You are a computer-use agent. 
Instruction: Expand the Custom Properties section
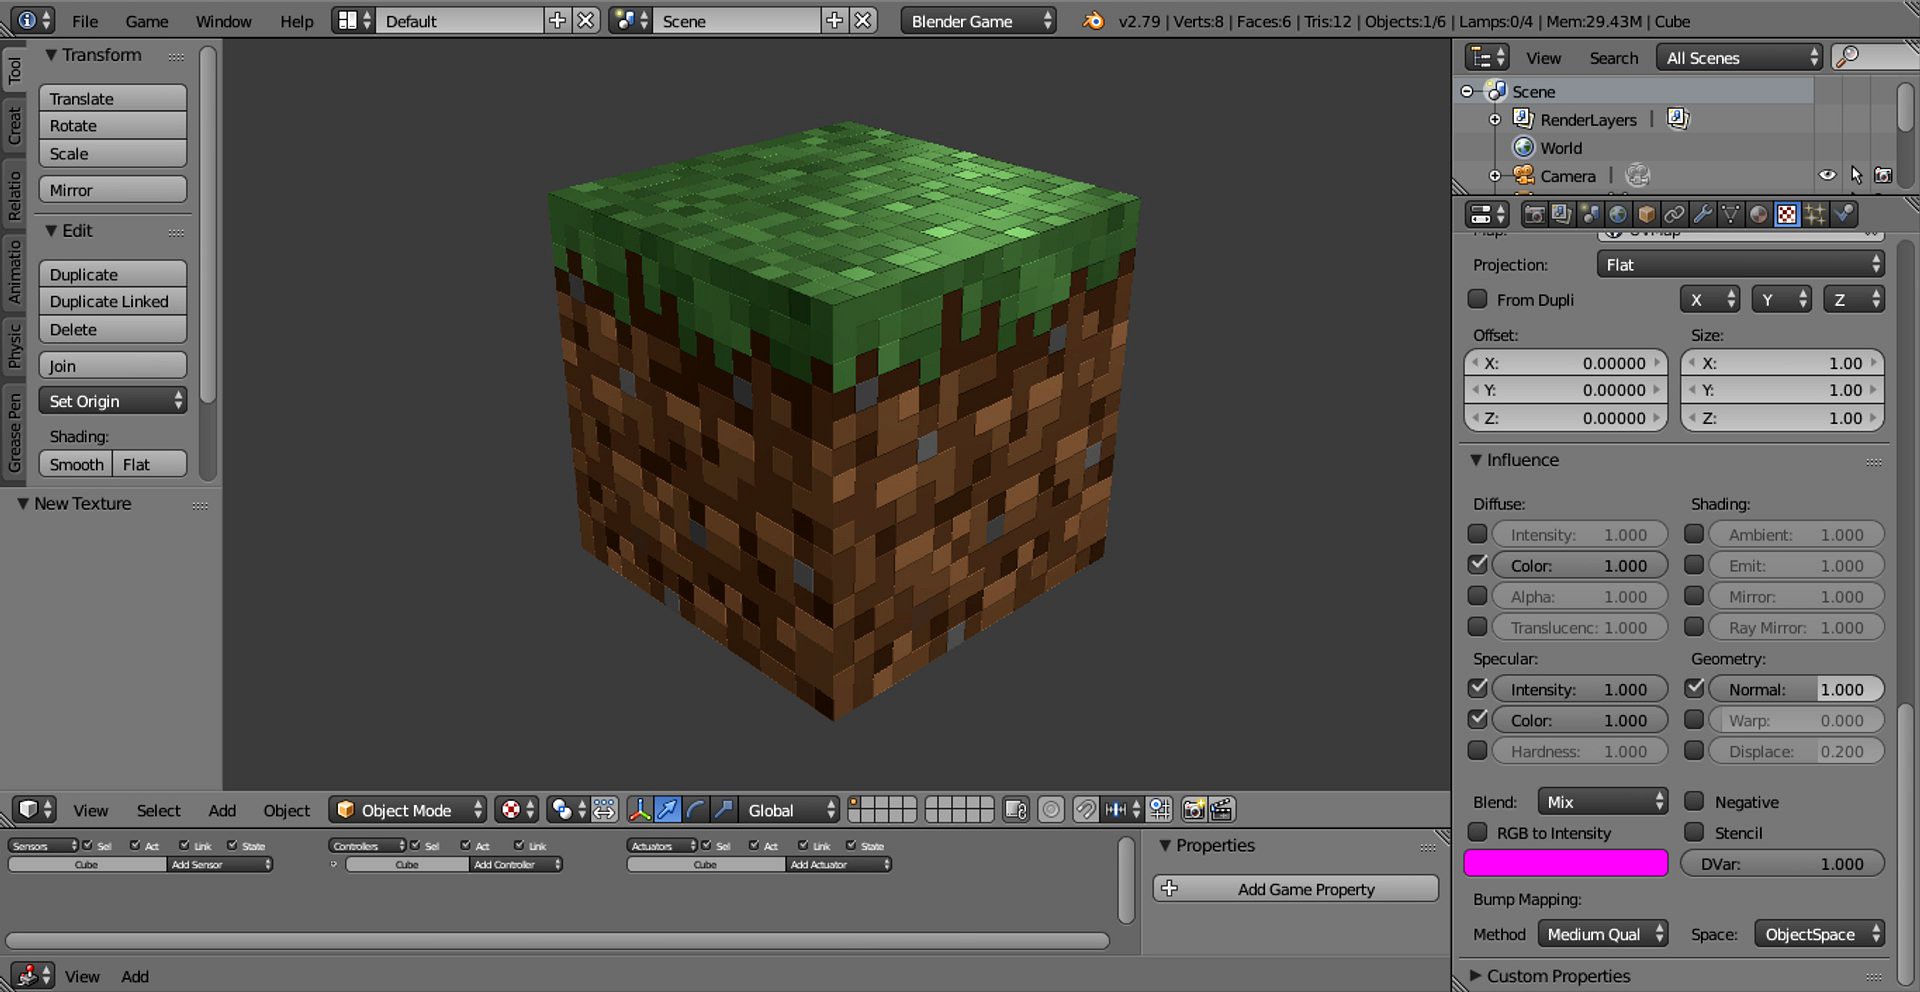[x=1558, y=976]
